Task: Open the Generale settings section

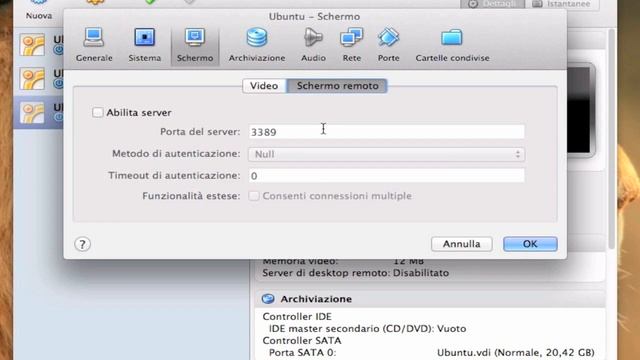Action: (94, 45)
